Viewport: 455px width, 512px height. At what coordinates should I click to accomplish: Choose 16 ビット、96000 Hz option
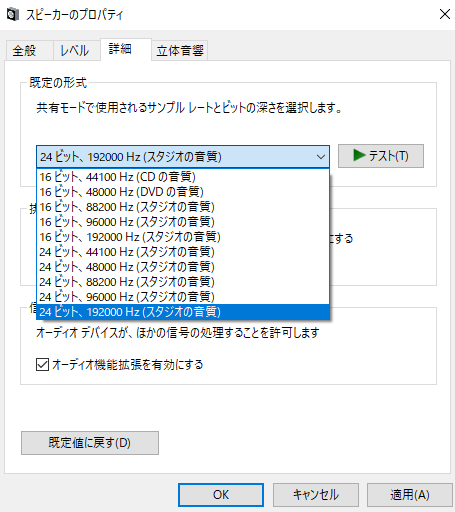(183, 222)
